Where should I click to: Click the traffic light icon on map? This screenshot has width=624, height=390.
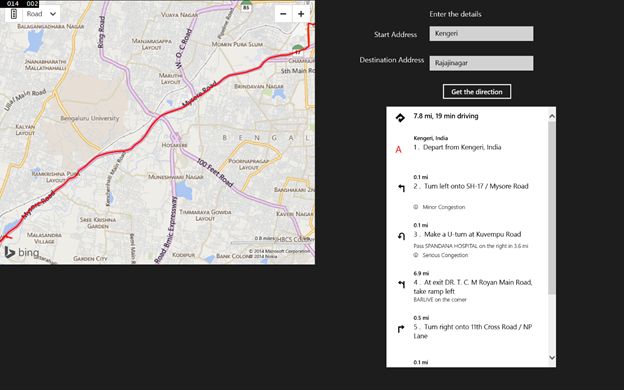(x=14, y=14)
